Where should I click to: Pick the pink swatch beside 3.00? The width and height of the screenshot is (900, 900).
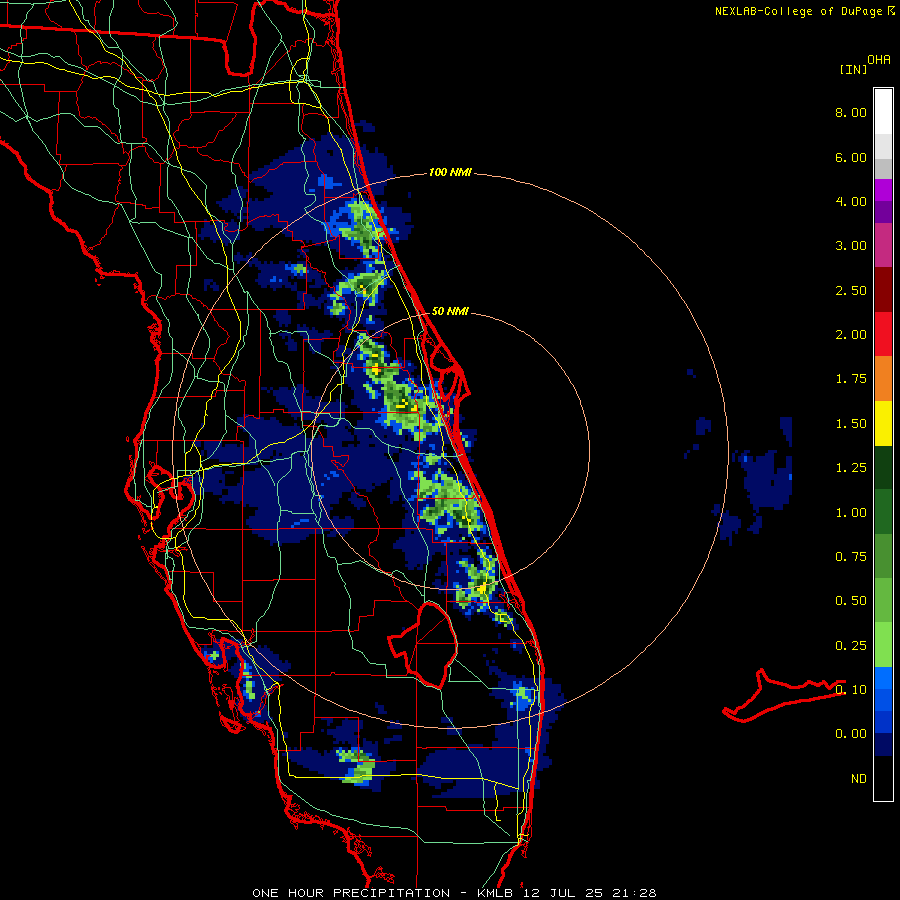(x=883, y=245)
